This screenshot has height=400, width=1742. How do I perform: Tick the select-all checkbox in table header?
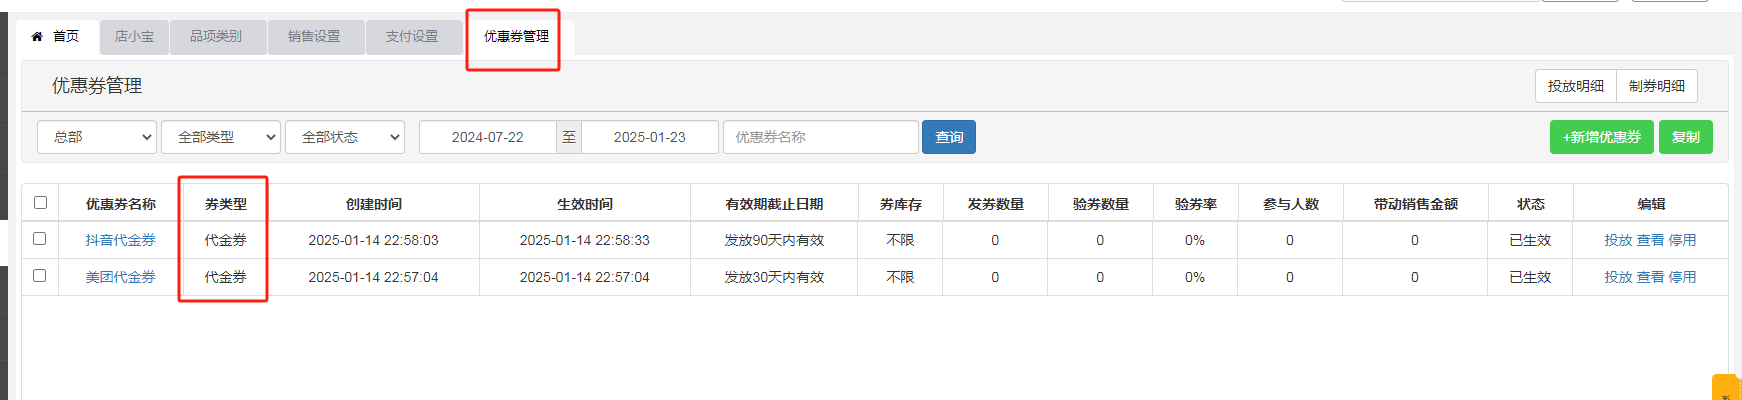click(x=40, y=203)
